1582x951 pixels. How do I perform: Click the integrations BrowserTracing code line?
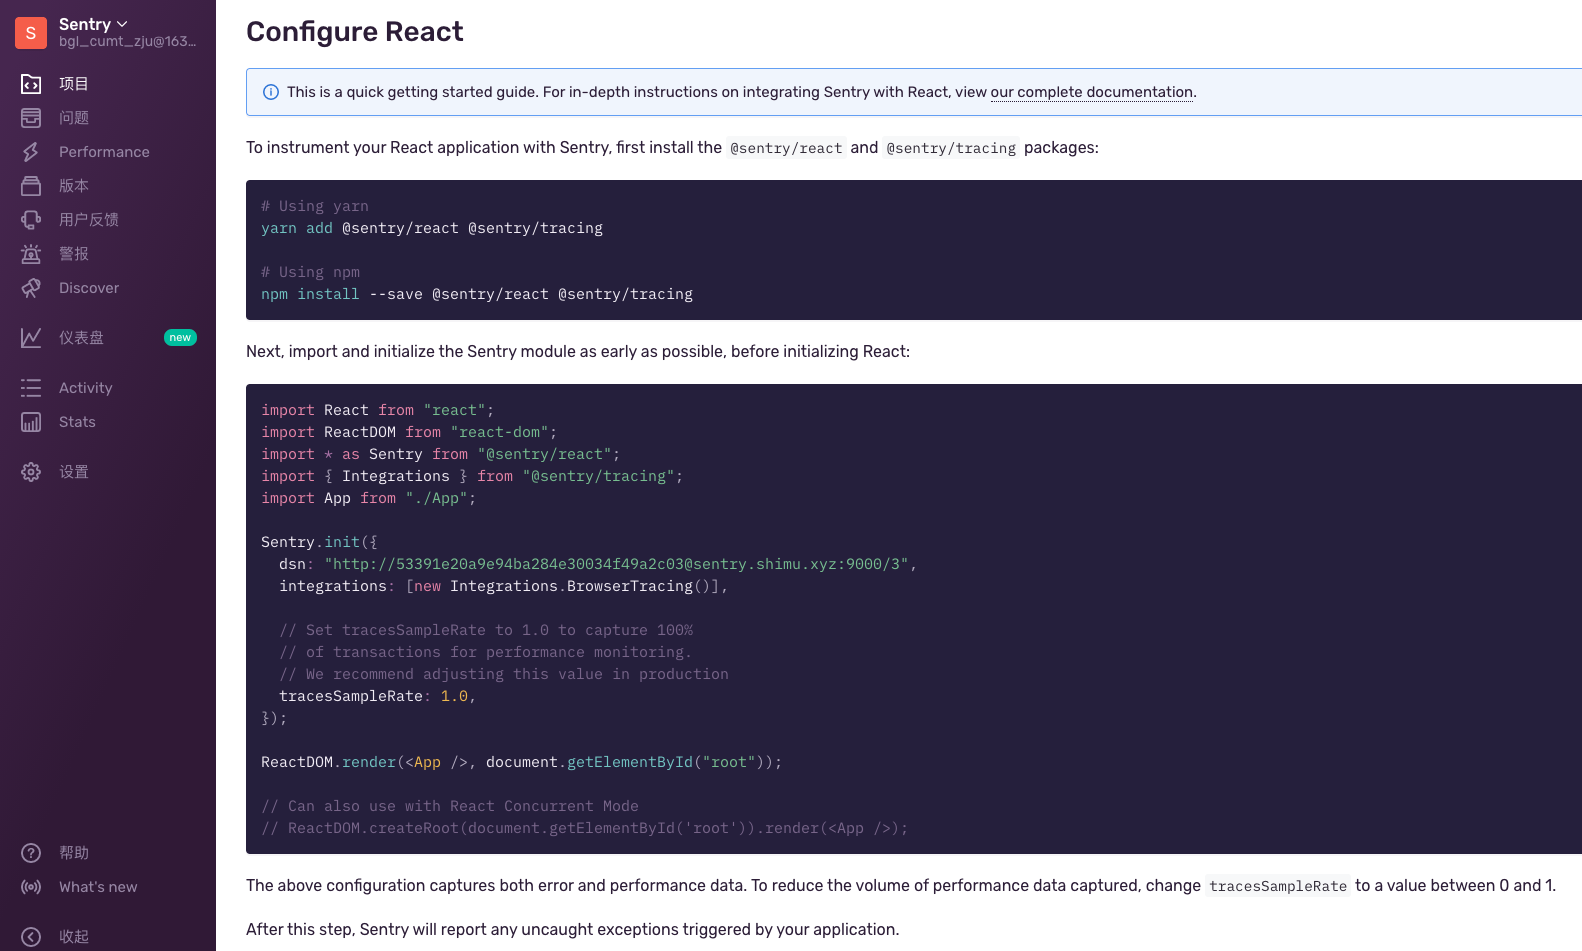504,586
